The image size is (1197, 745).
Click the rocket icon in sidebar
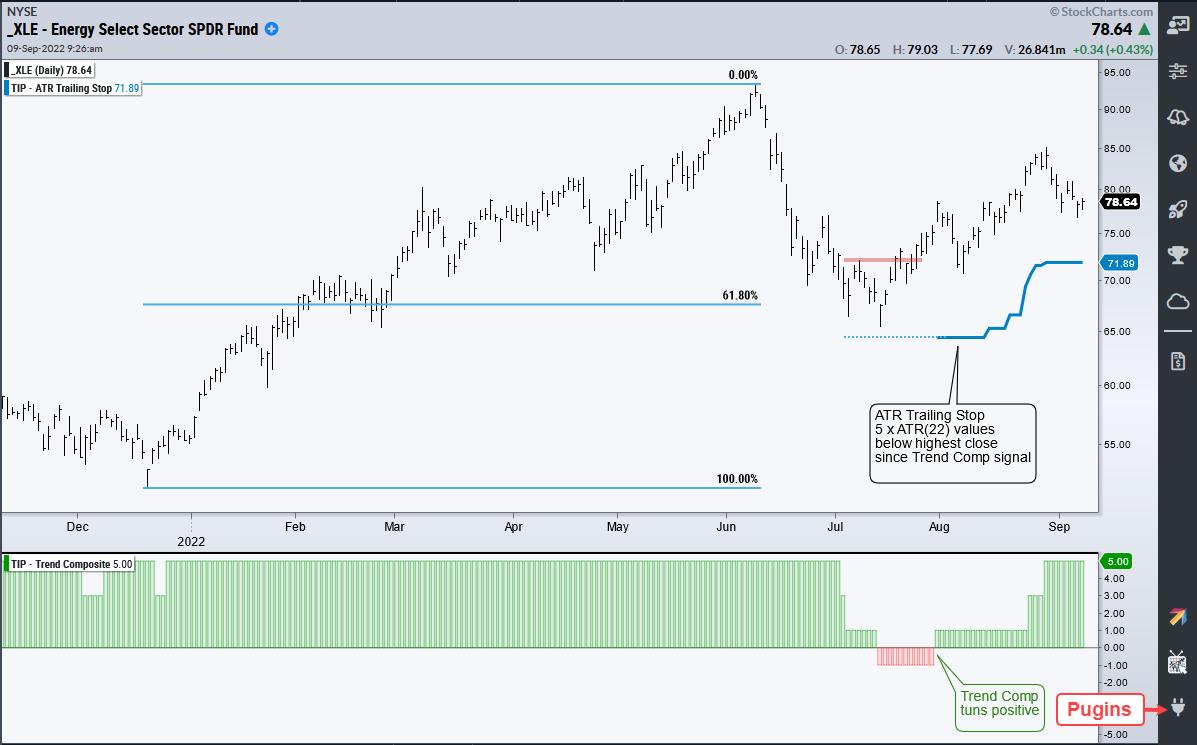pos(1177,208)
